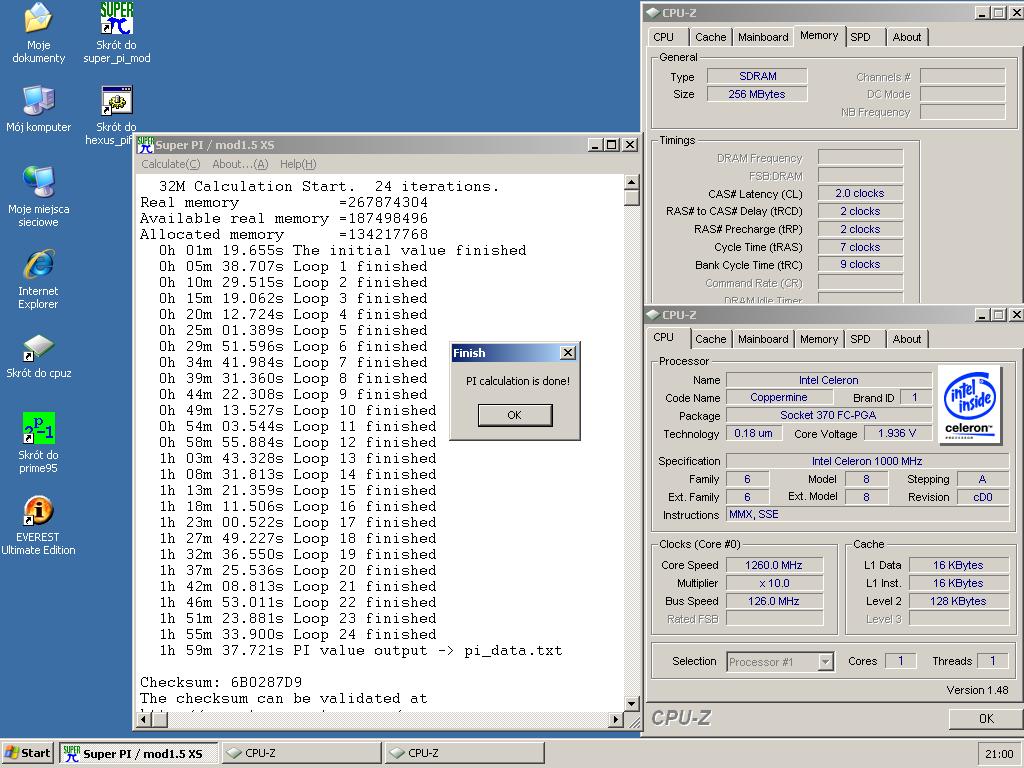This screenshot has height=768, width=1024.
Task: Expand the Processor #1 selection dropdown
Action: [x=825, y=662]
